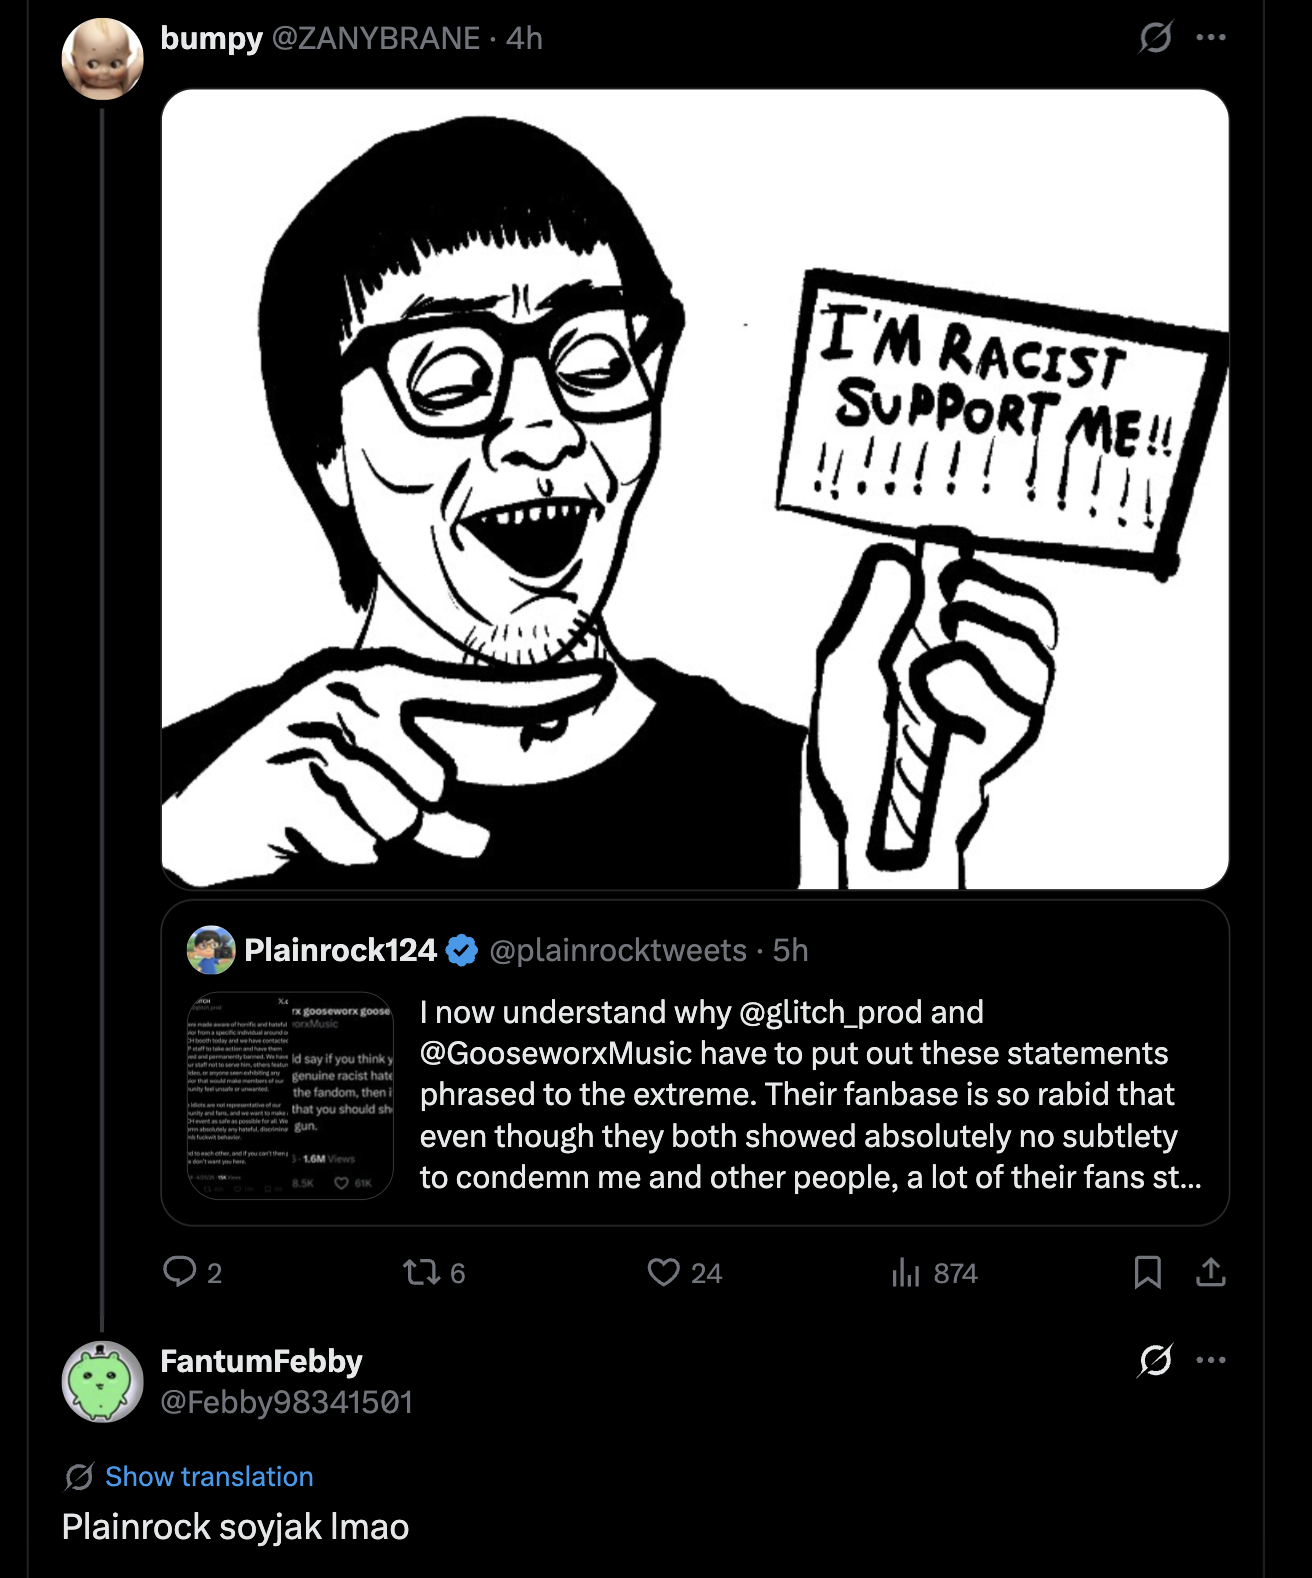1312x1578 pixels.
Task: Open the quoted Plainrock124 post text
Action: pos(810,1094)
